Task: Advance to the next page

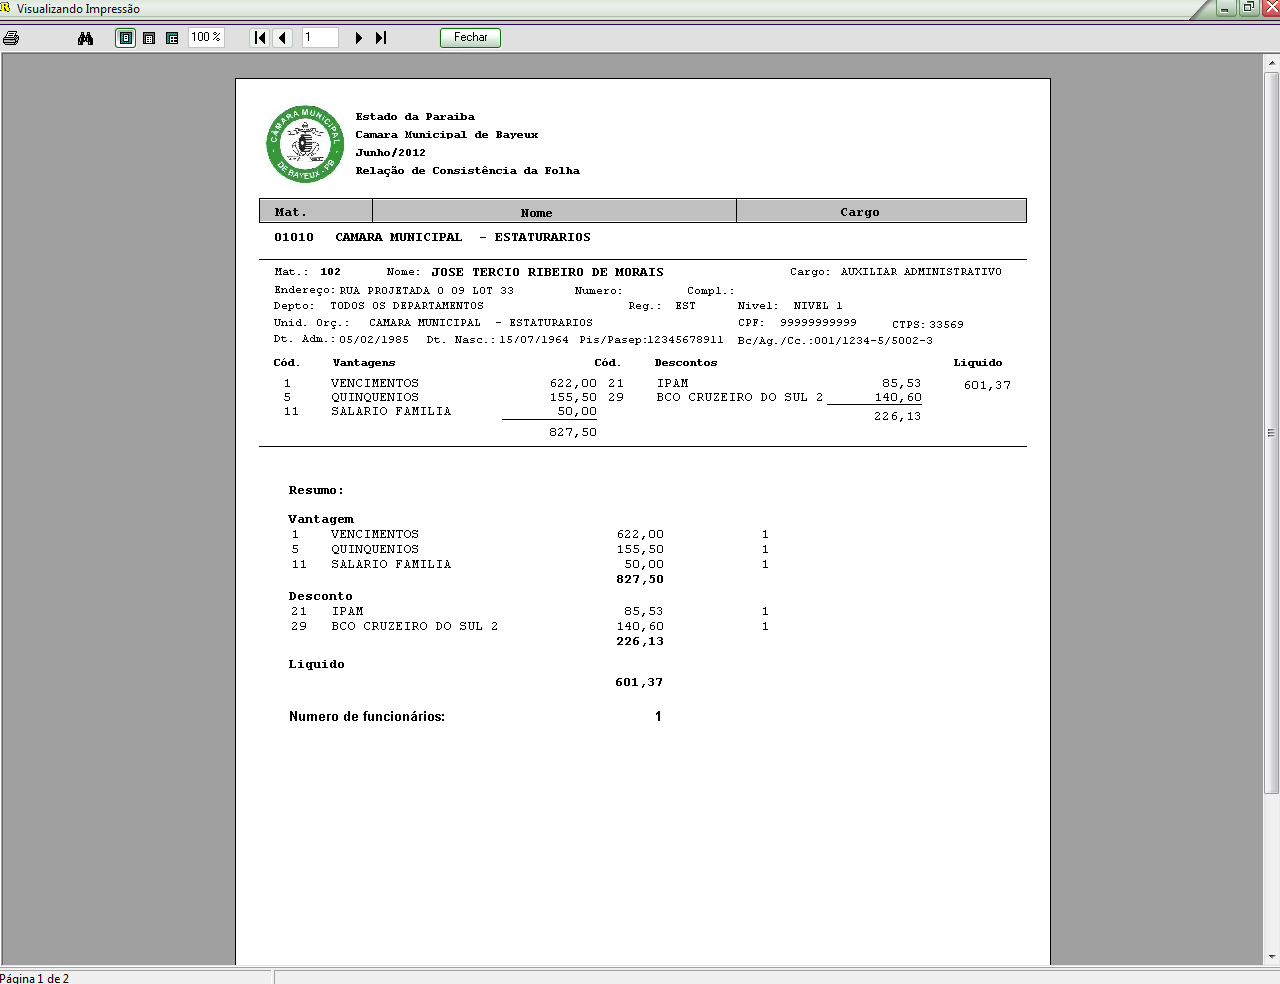Action: 359,38
